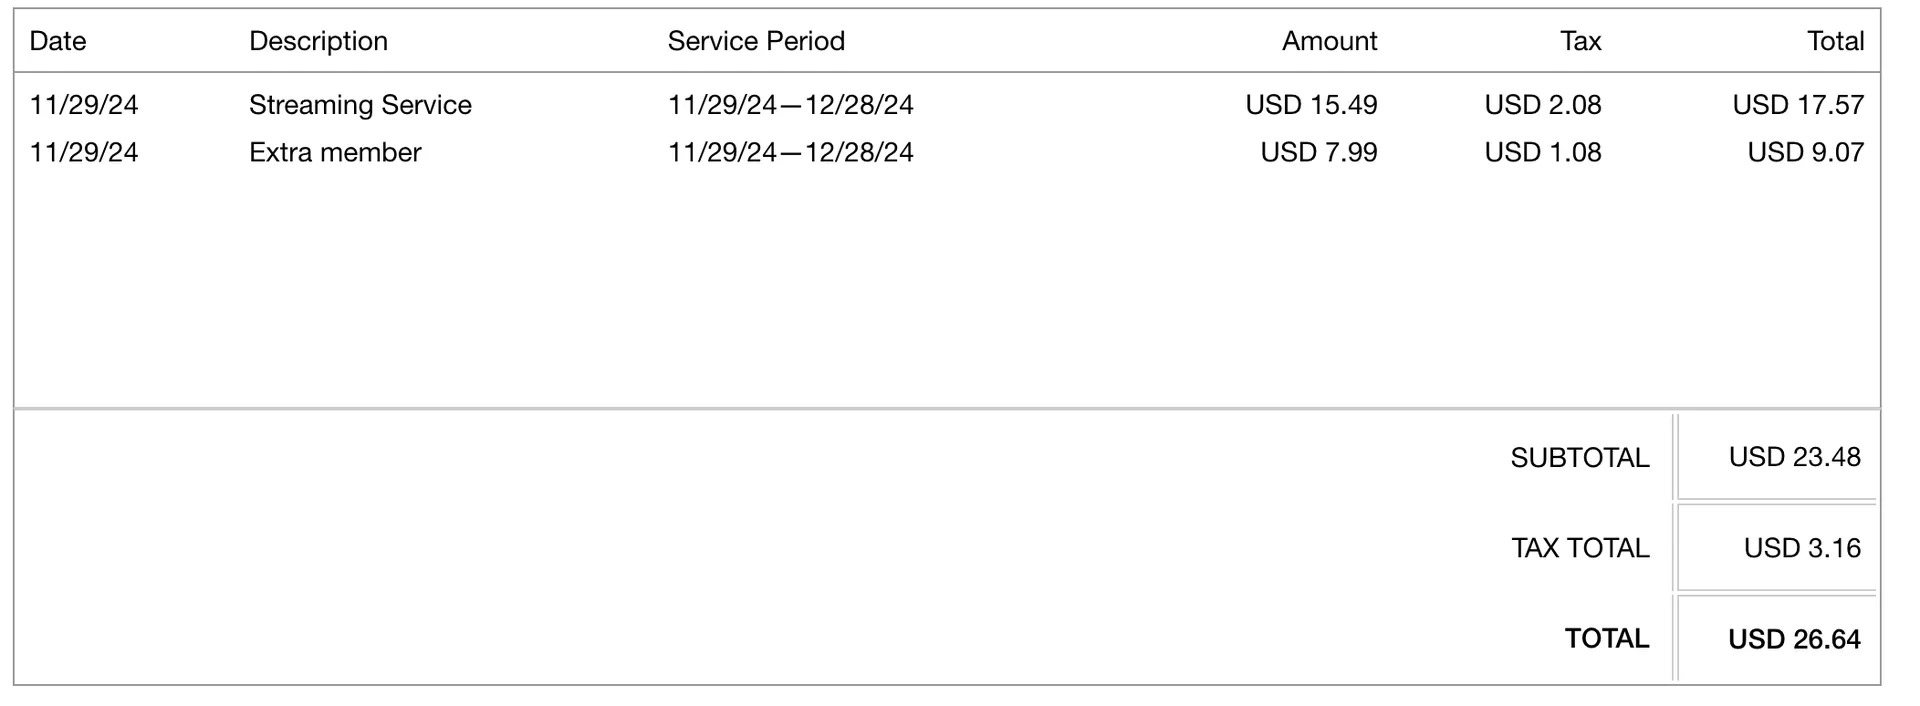This screenshot has width=1920, height=706.
Task: Click the Streaming Service description cell
Action: click(360, 105)
